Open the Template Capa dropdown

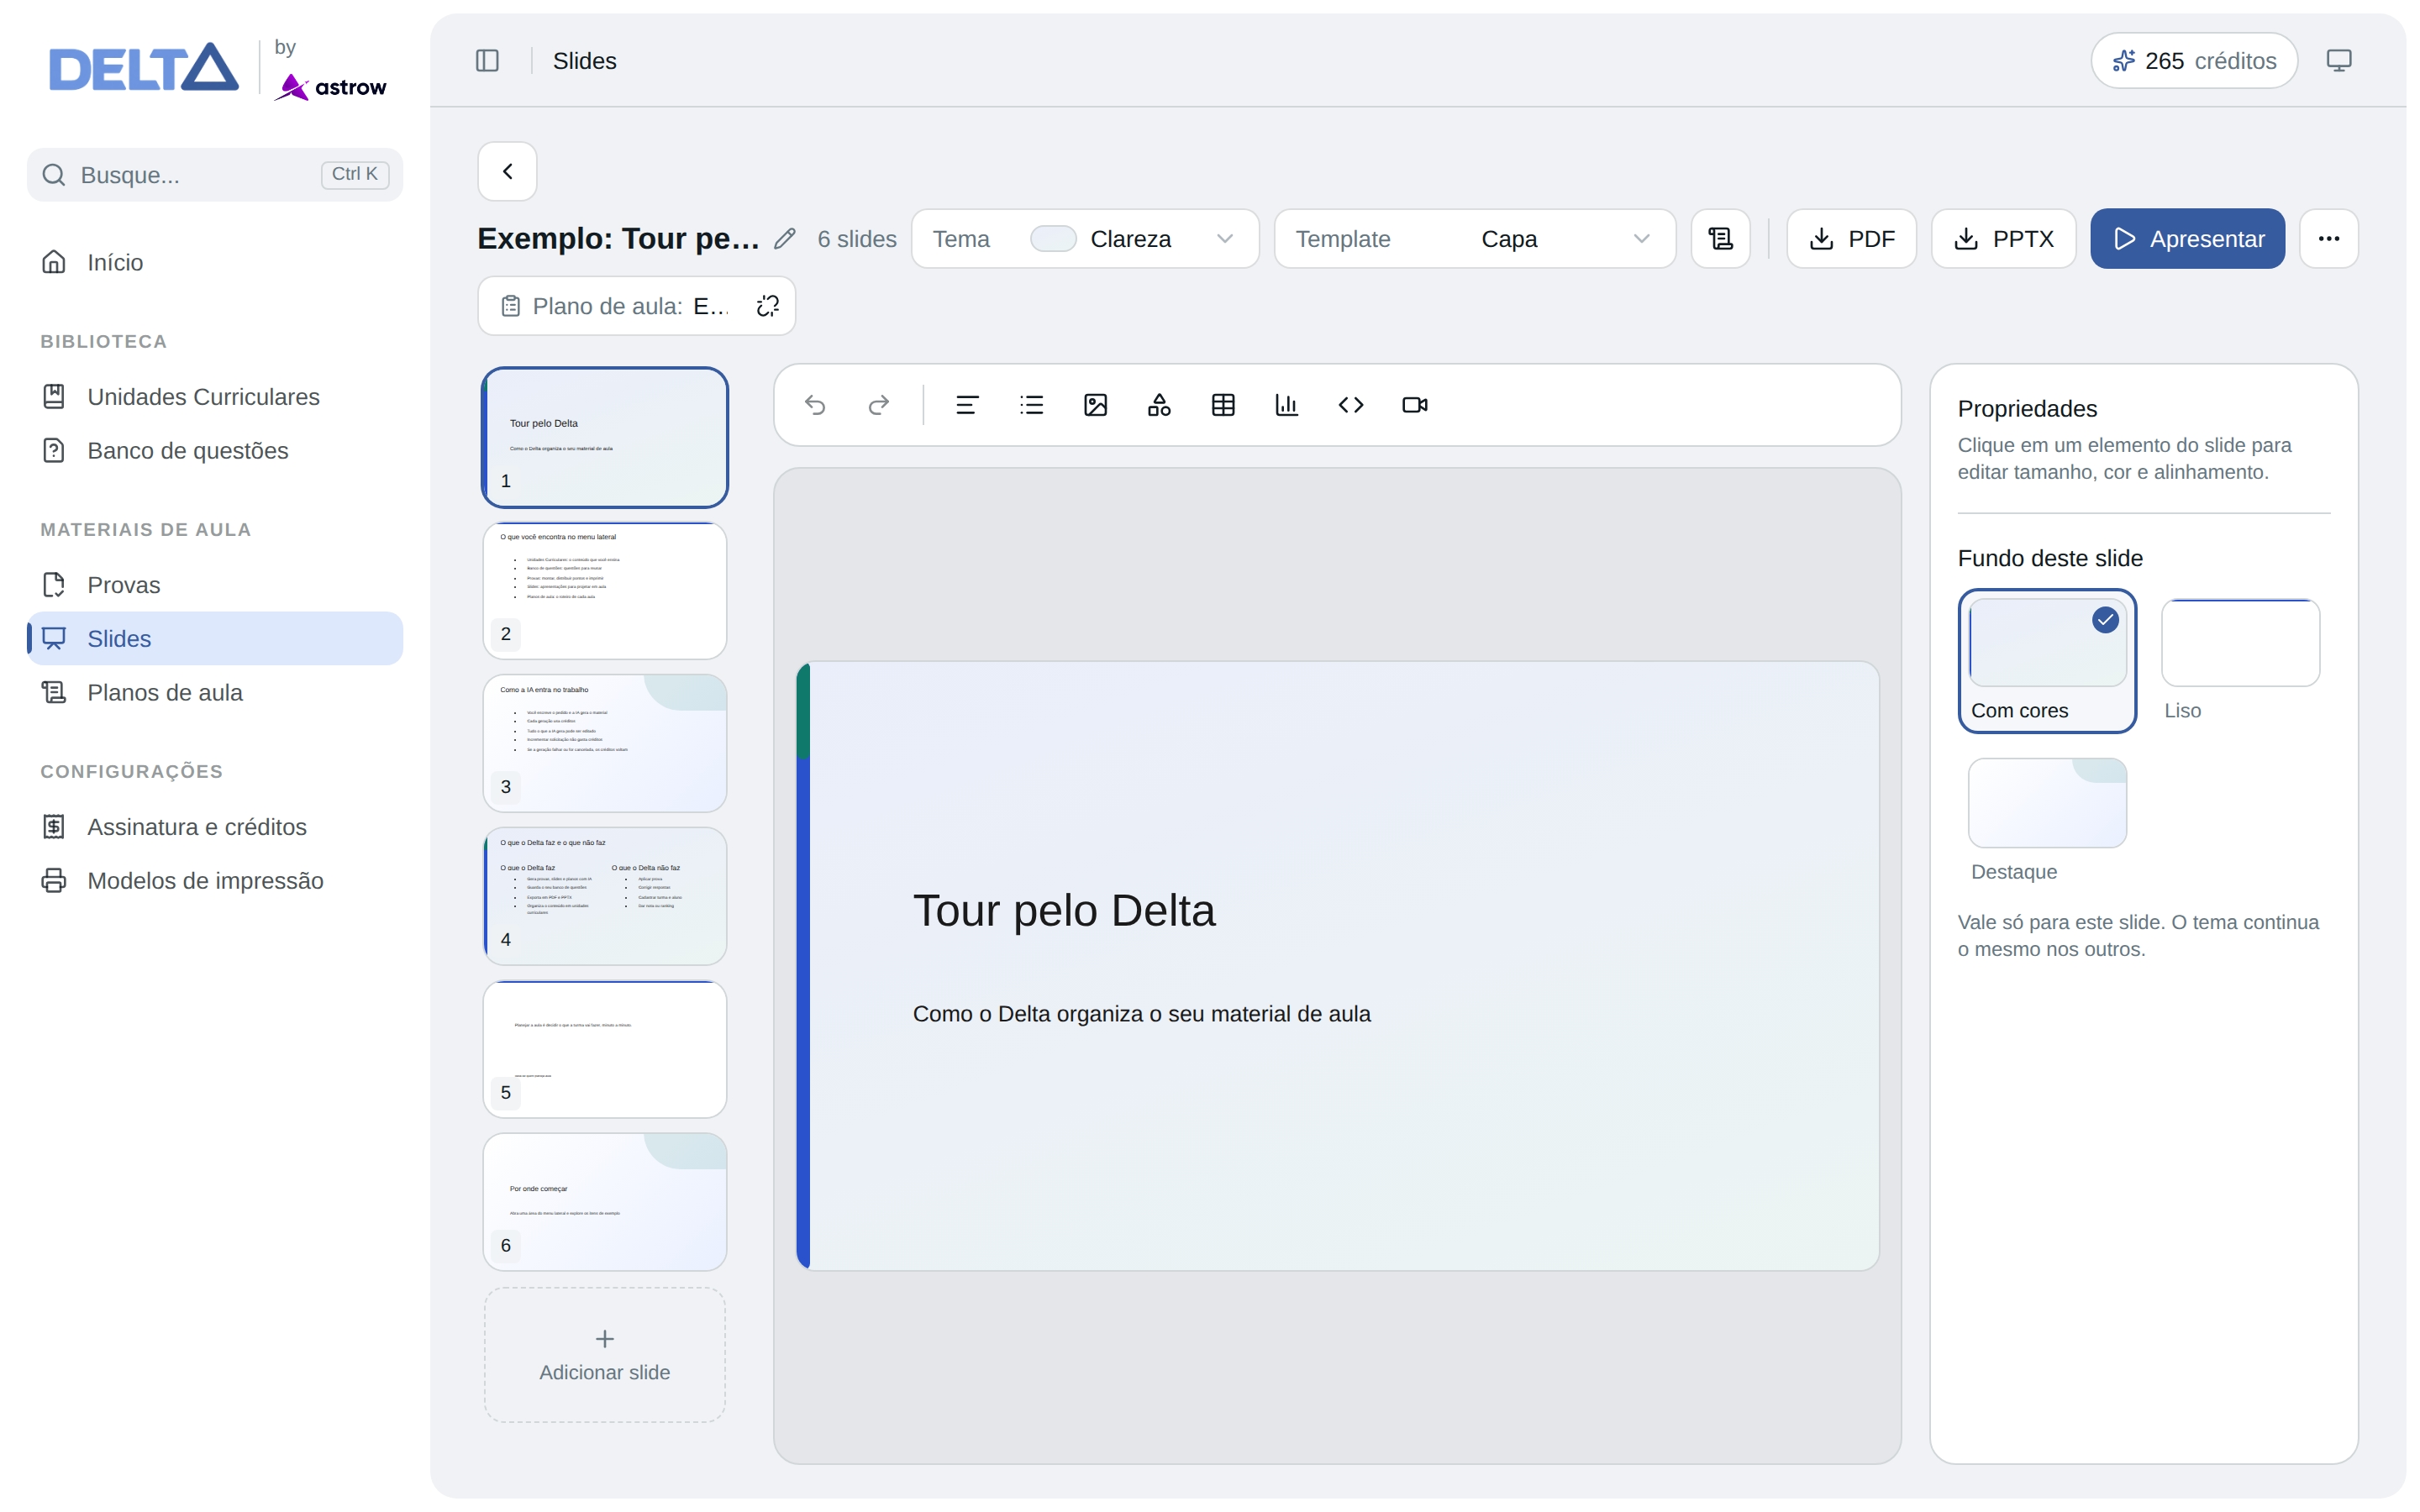(x=1475, y=239)
